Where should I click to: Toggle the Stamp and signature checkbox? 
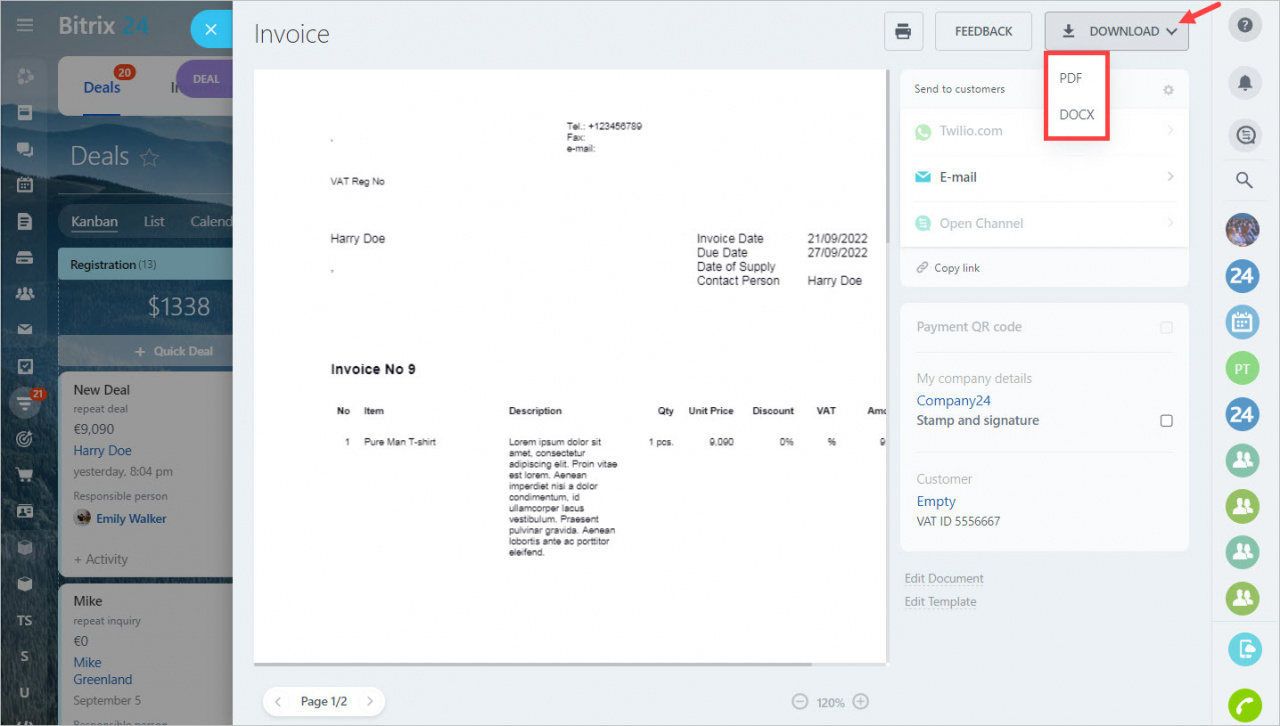(x=1166, y=421)
